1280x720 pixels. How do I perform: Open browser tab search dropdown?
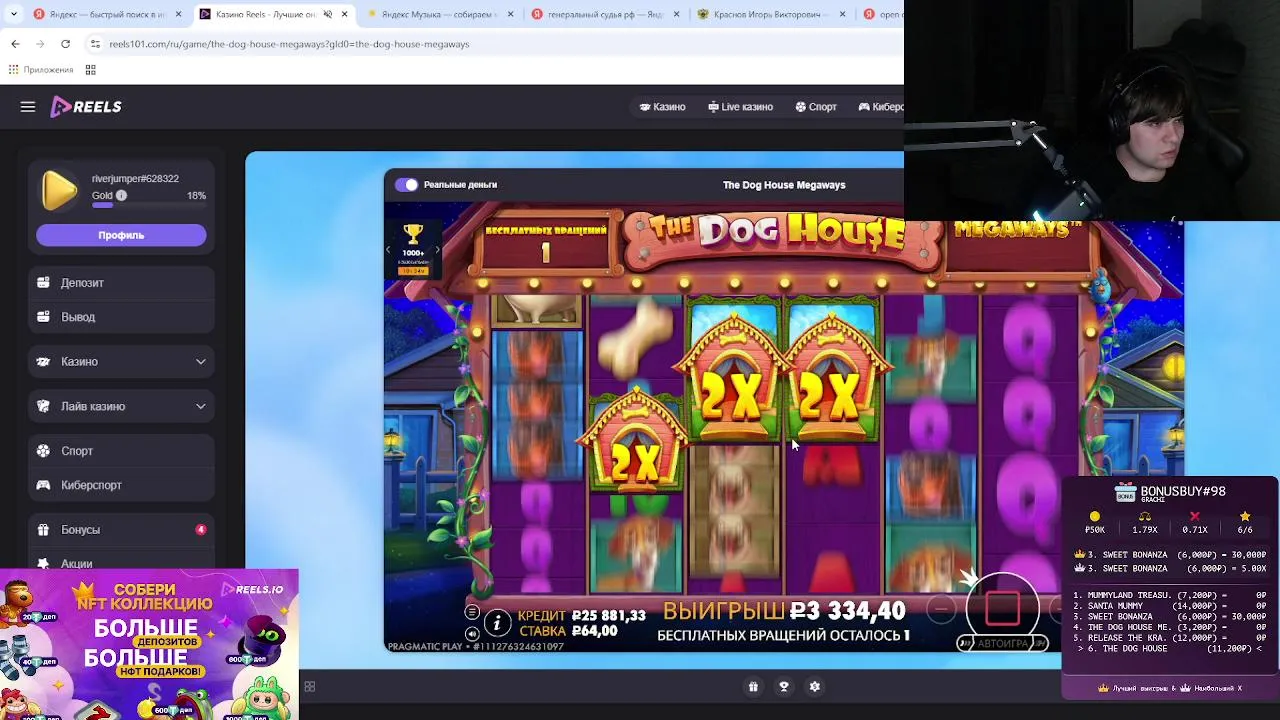tap(13, 14)
